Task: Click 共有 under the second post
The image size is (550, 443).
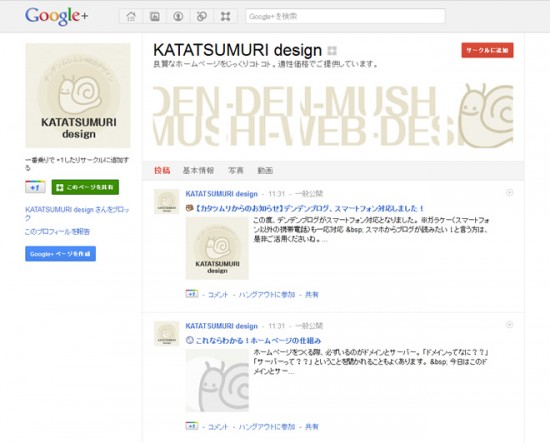Action: [x=312, y=427]
